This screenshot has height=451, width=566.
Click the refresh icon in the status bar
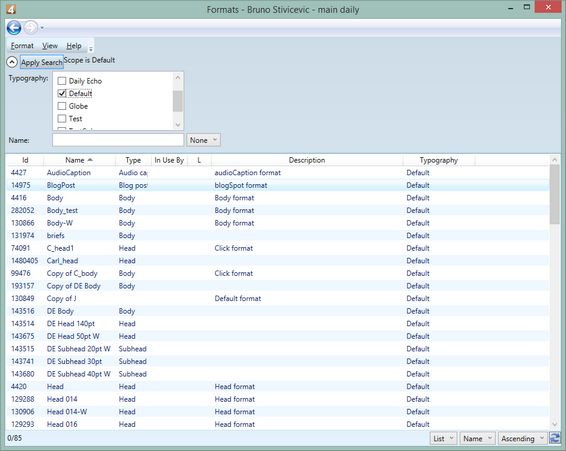(554, 438)
